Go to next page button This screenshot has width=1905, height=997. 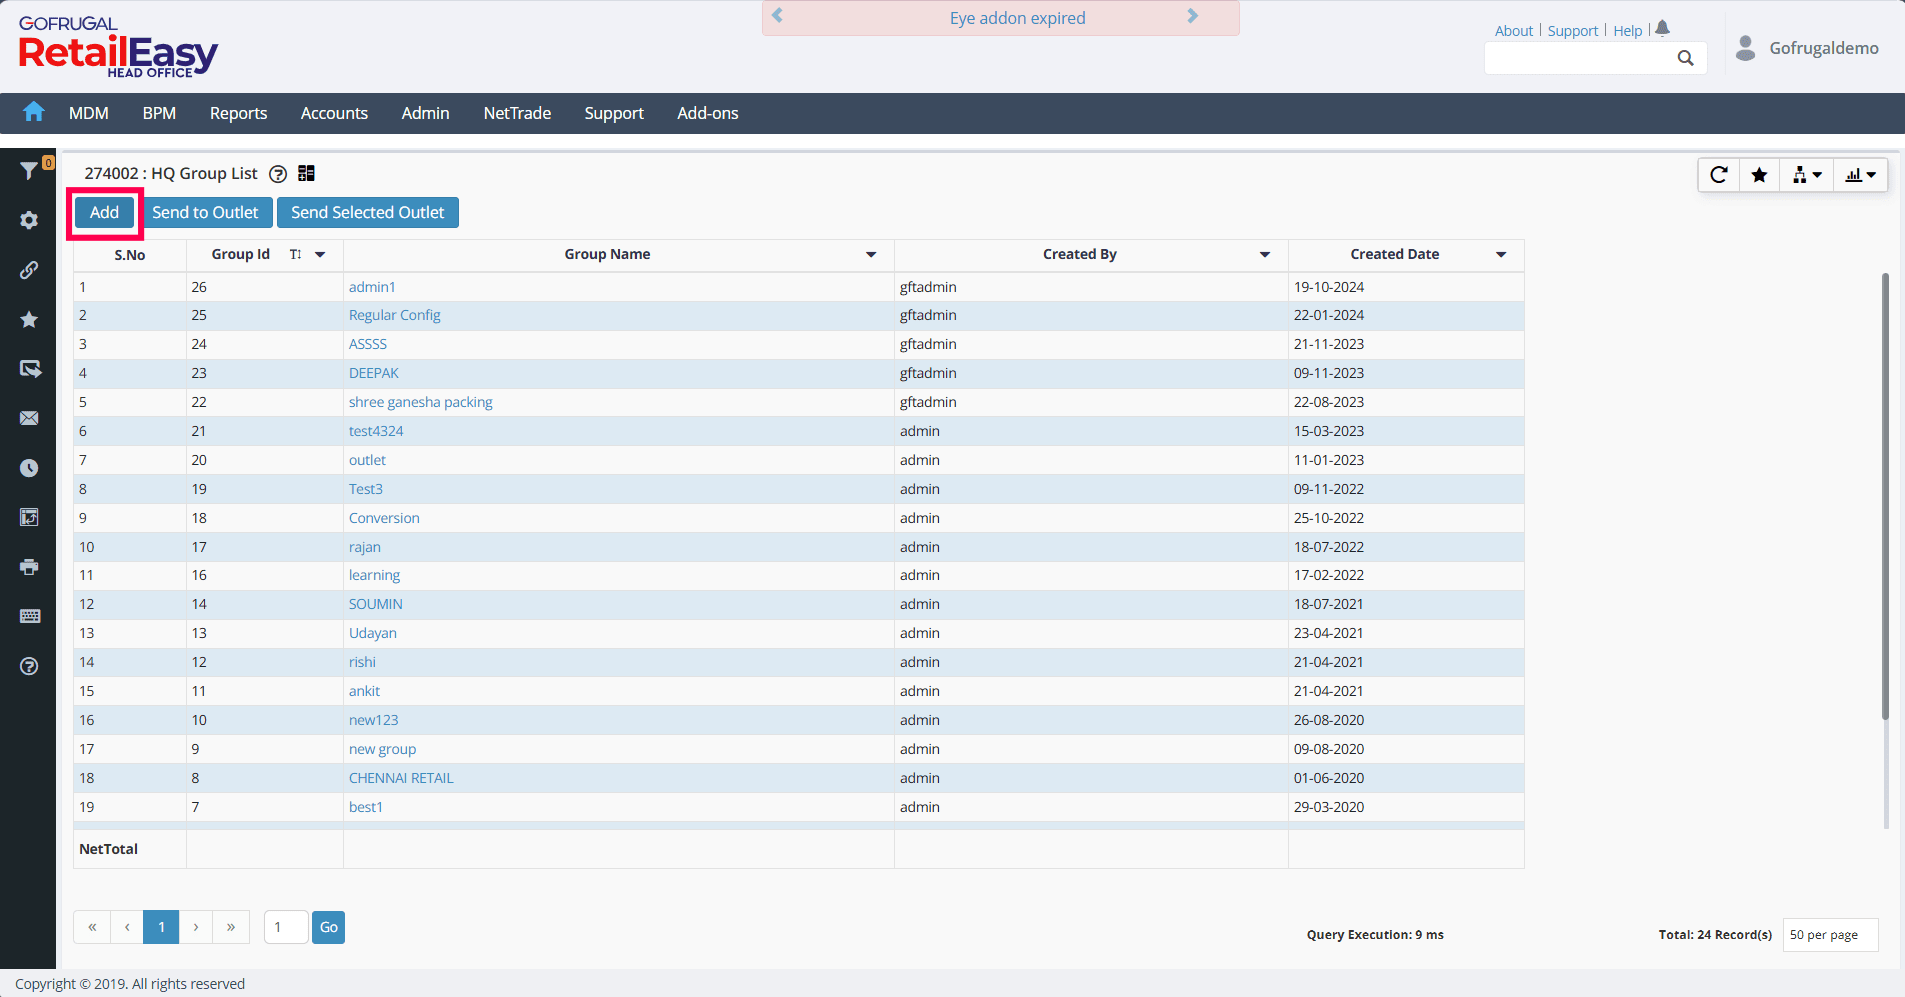tap(196, 927)
